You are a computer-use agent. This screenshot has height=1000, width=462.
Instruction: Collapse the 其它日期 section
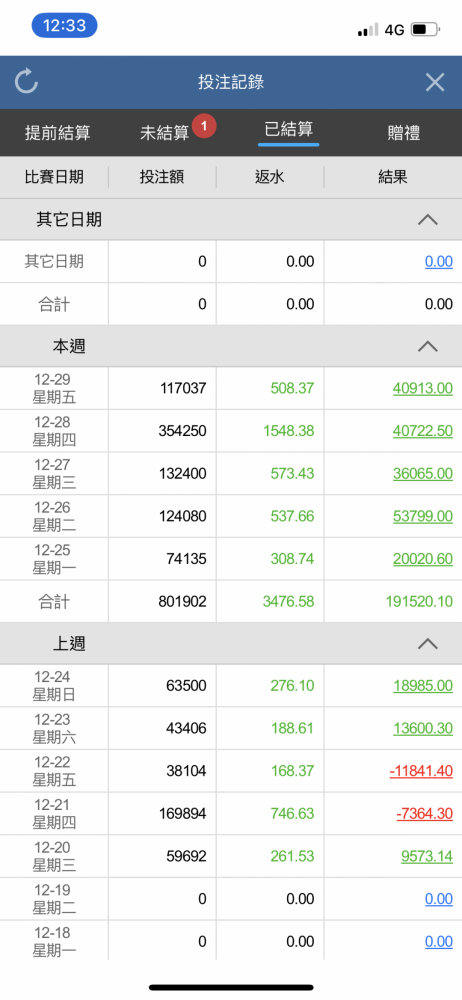[428, 219]
